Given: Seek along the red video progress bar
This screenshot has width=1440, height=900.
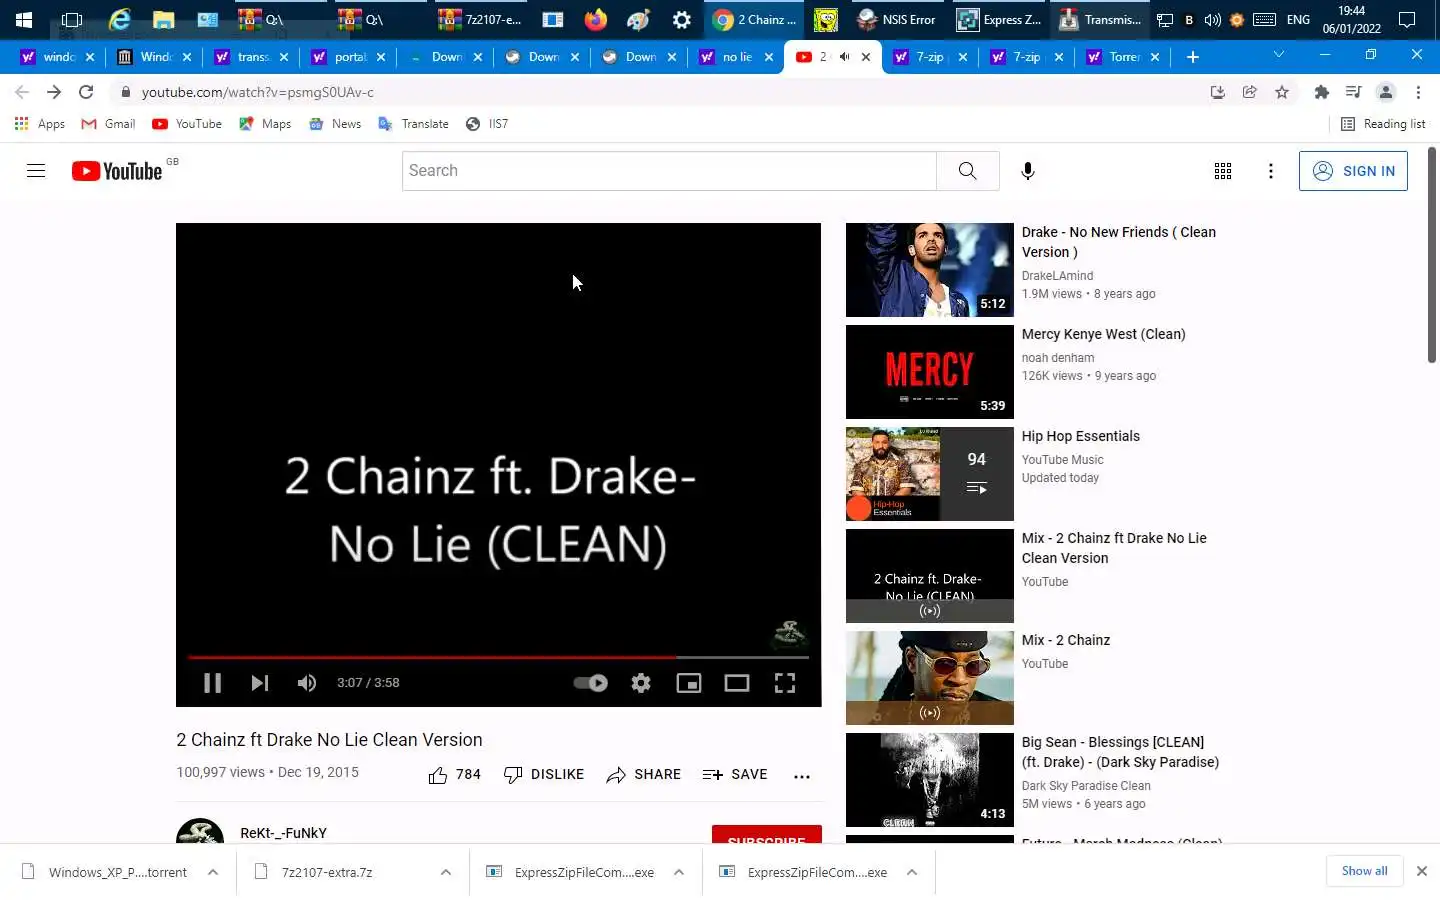Looking at the screenshot, I should 498,657.
